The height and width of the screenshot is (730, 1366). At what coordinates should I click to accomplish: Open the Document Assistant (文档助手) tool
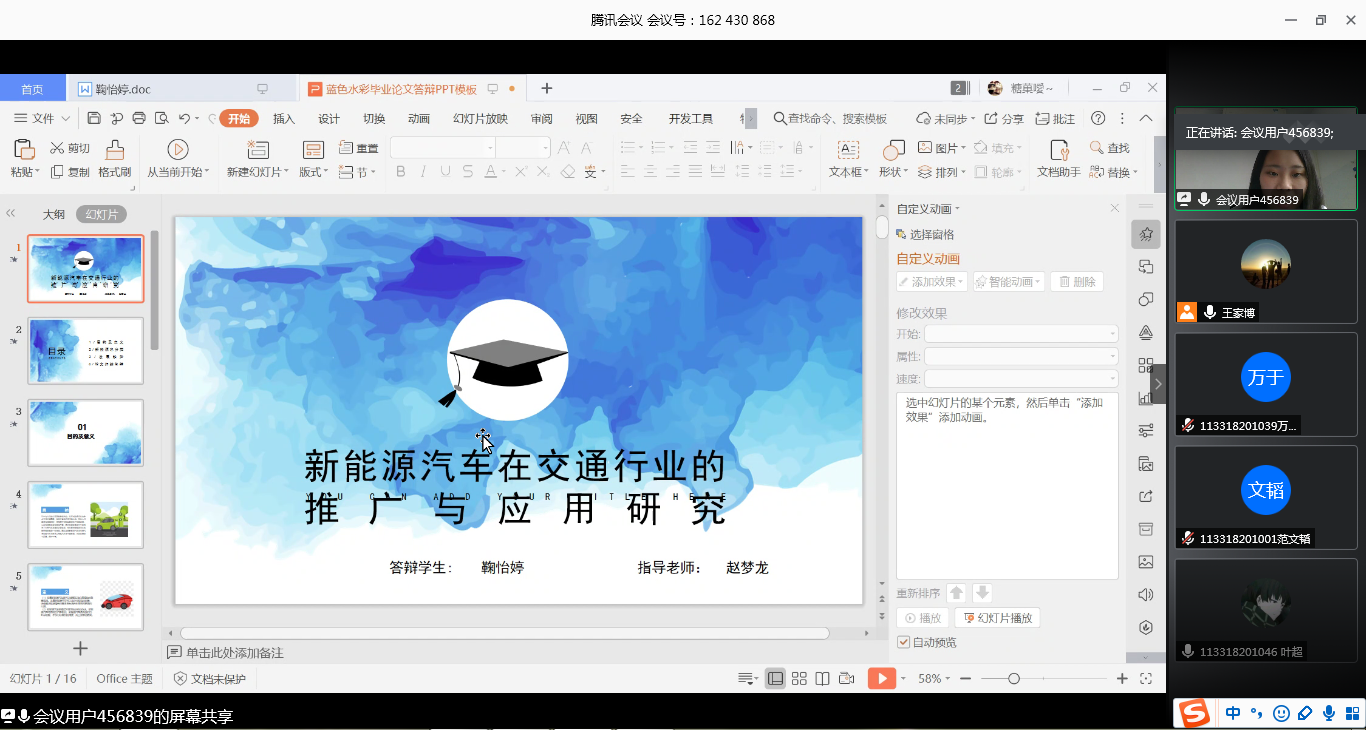pos(1059,150)
